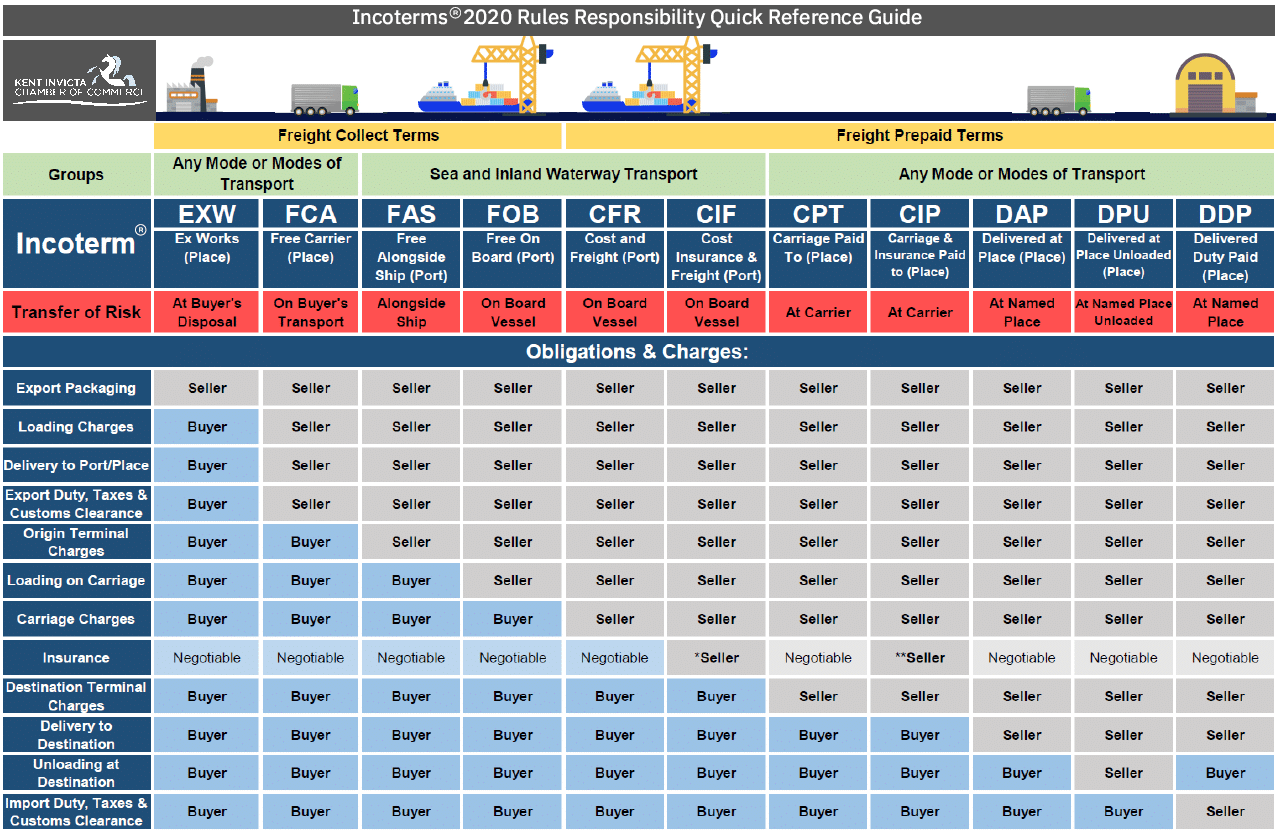The width and height of the screenshot is (1280, 833).
Task: Click the EXW Incoterm header
Action: pyautogui.click(x=207, y=214)
